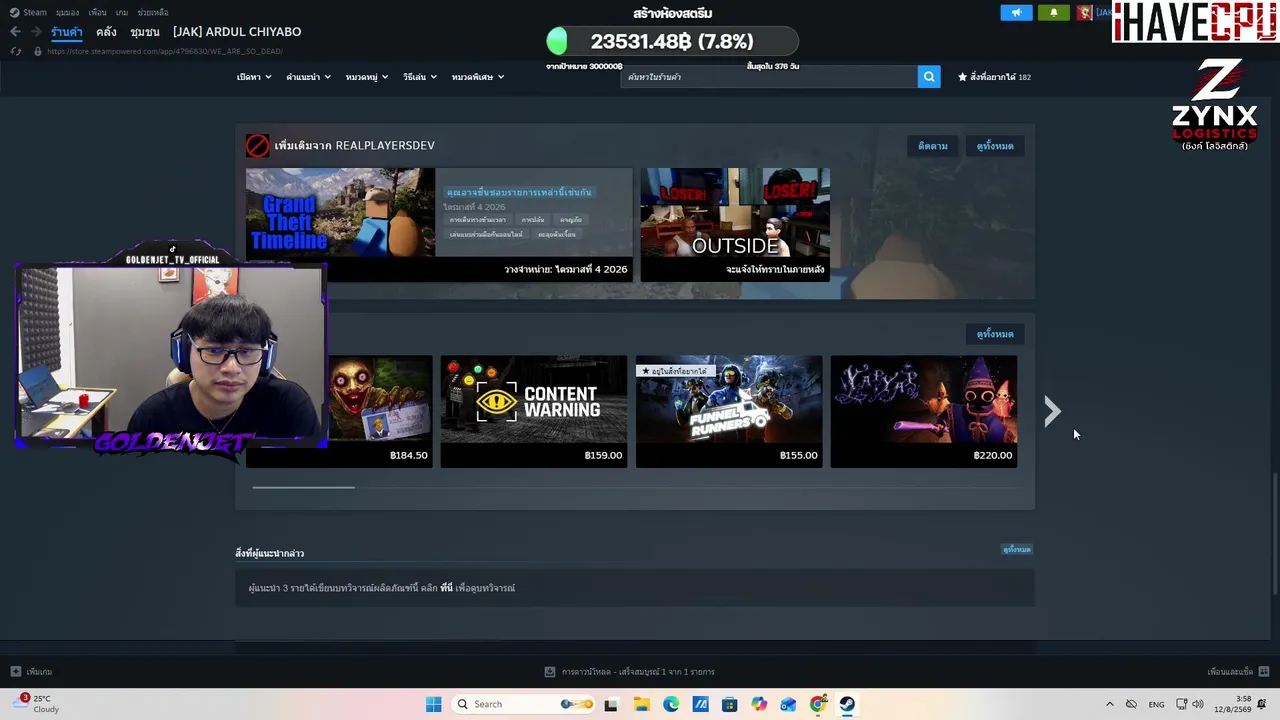Show hidden system tray icons chevron

pos(1109,704)
